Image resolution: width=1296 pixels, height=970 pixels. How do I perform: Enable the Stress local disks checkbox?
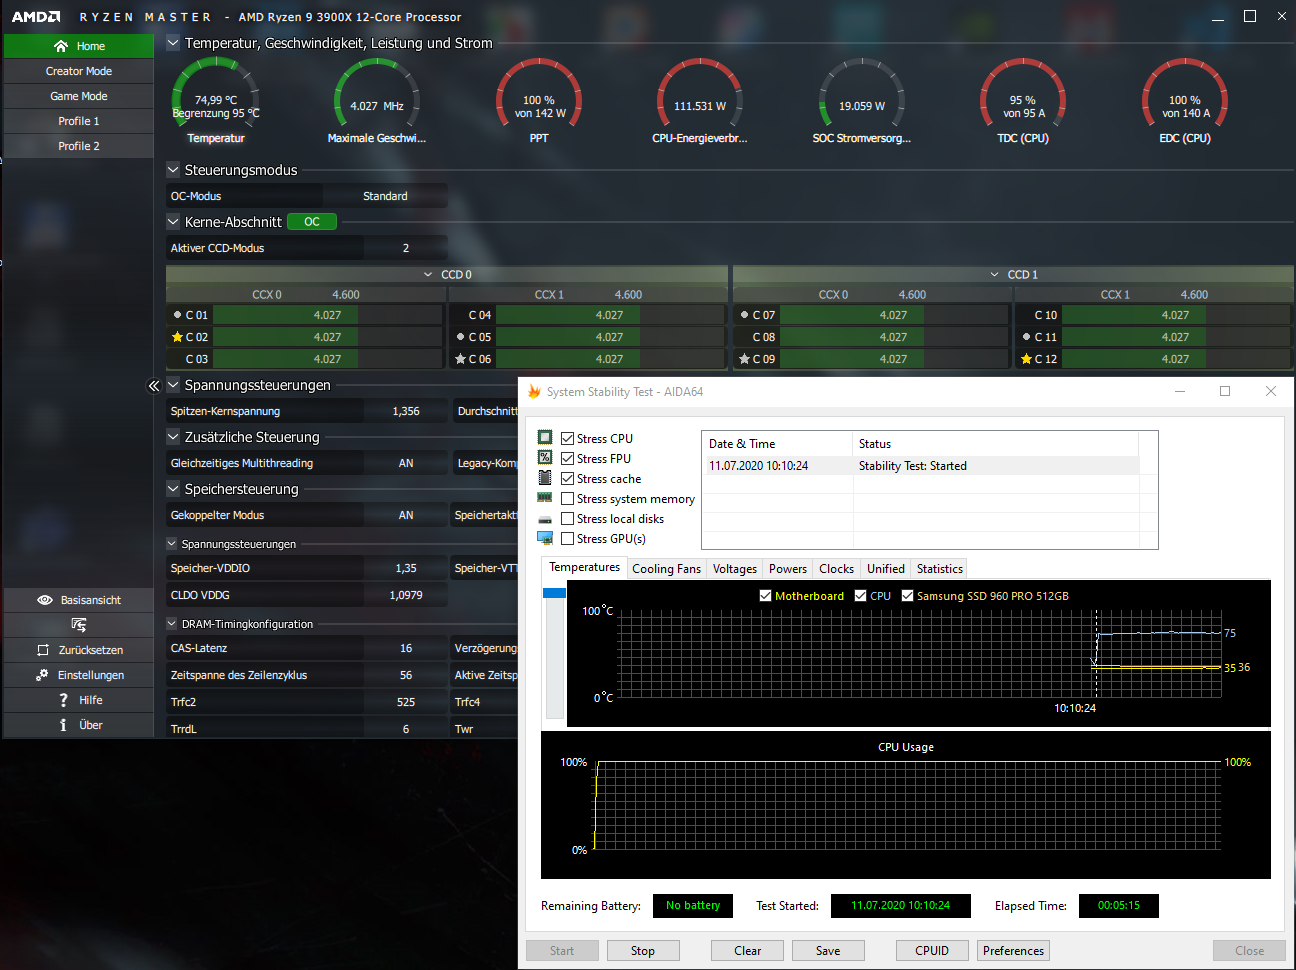click(568, 519)
